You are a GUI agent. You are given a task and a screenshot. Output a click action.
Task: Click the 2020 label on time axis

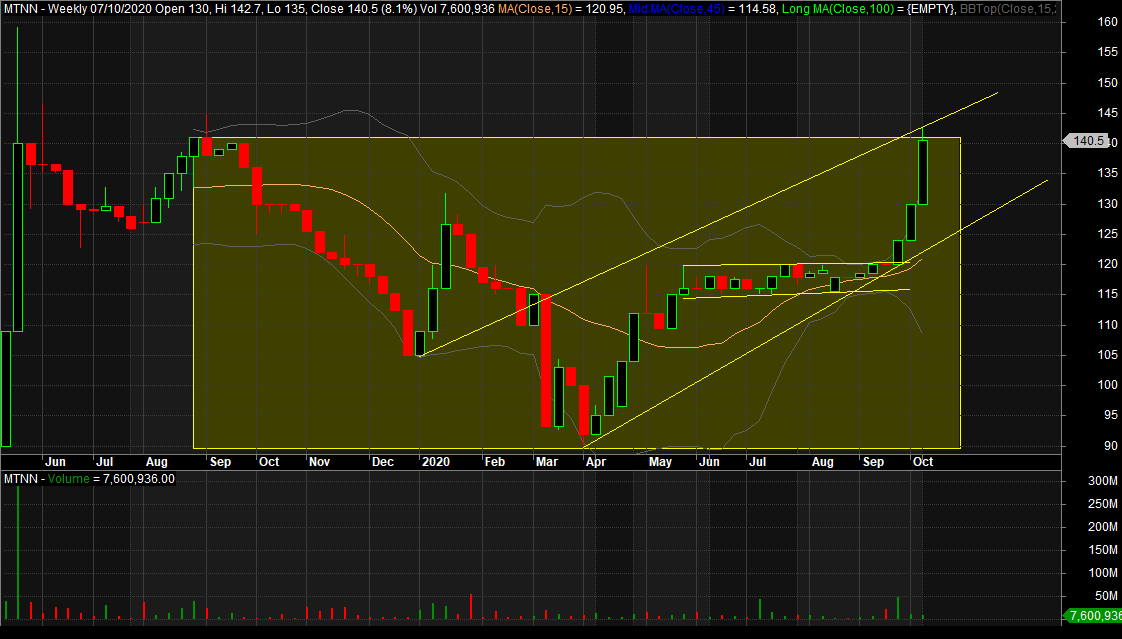point(436,462)
